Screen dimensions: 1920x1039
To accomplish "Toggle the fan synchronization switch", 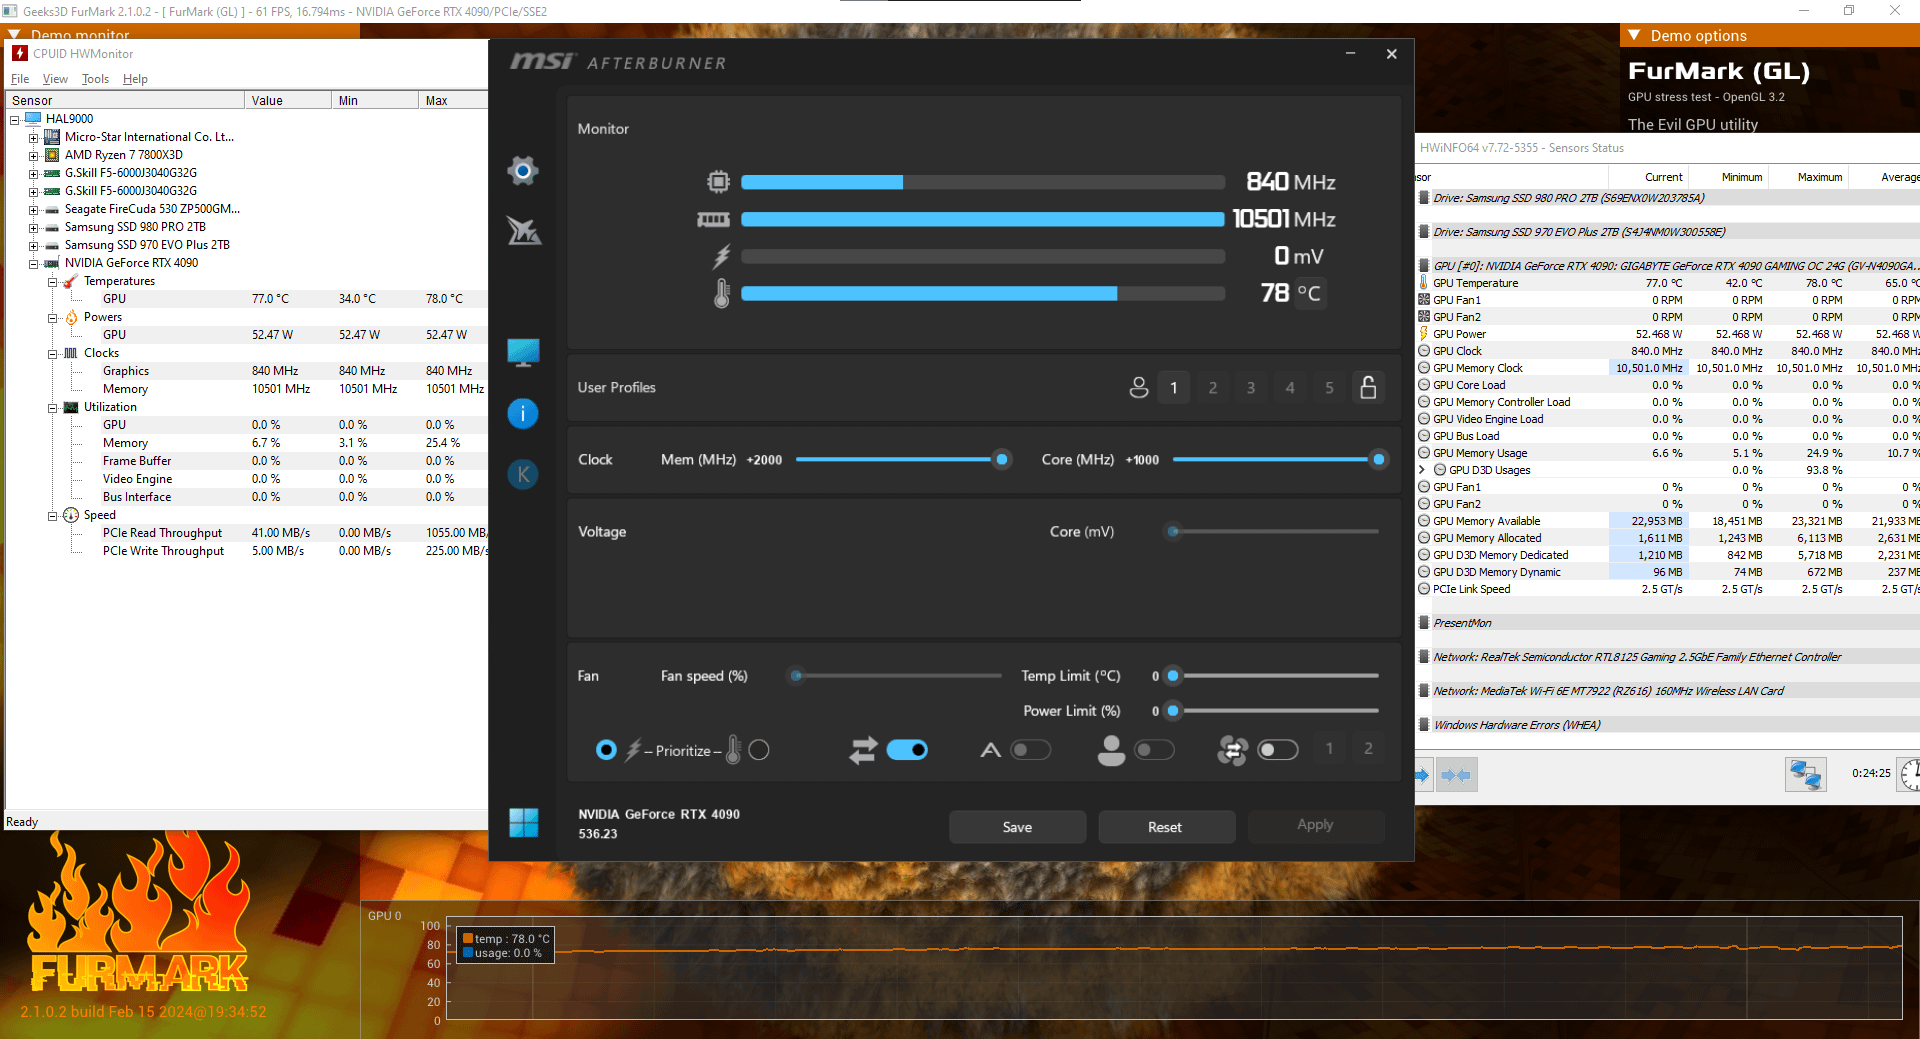I will (1278, 750).
